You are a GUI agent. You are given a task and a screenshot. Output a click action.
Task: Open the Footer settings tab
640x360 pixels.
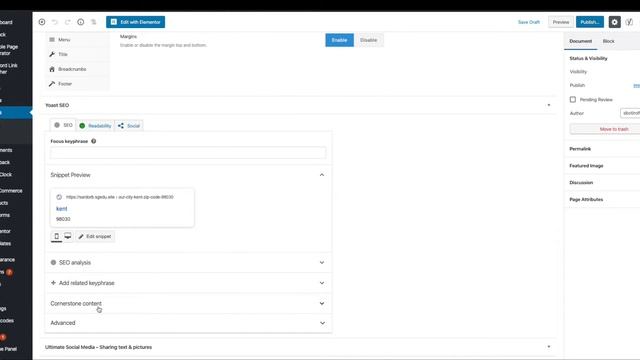pos(77,84)
